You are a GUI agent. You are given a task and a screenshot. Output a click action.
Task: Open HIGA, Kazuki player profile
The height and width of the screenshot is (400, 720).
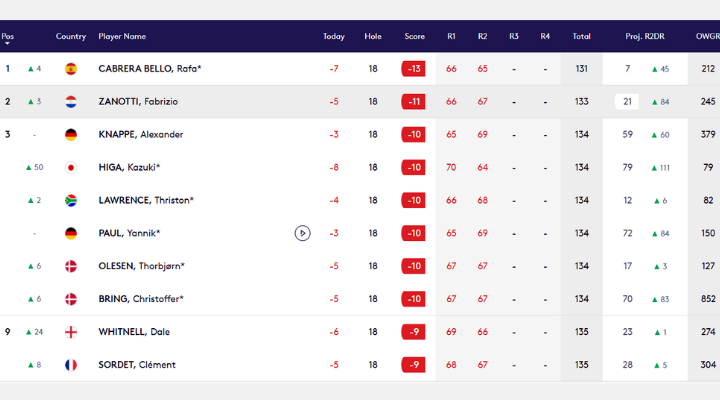click(129, 168)
